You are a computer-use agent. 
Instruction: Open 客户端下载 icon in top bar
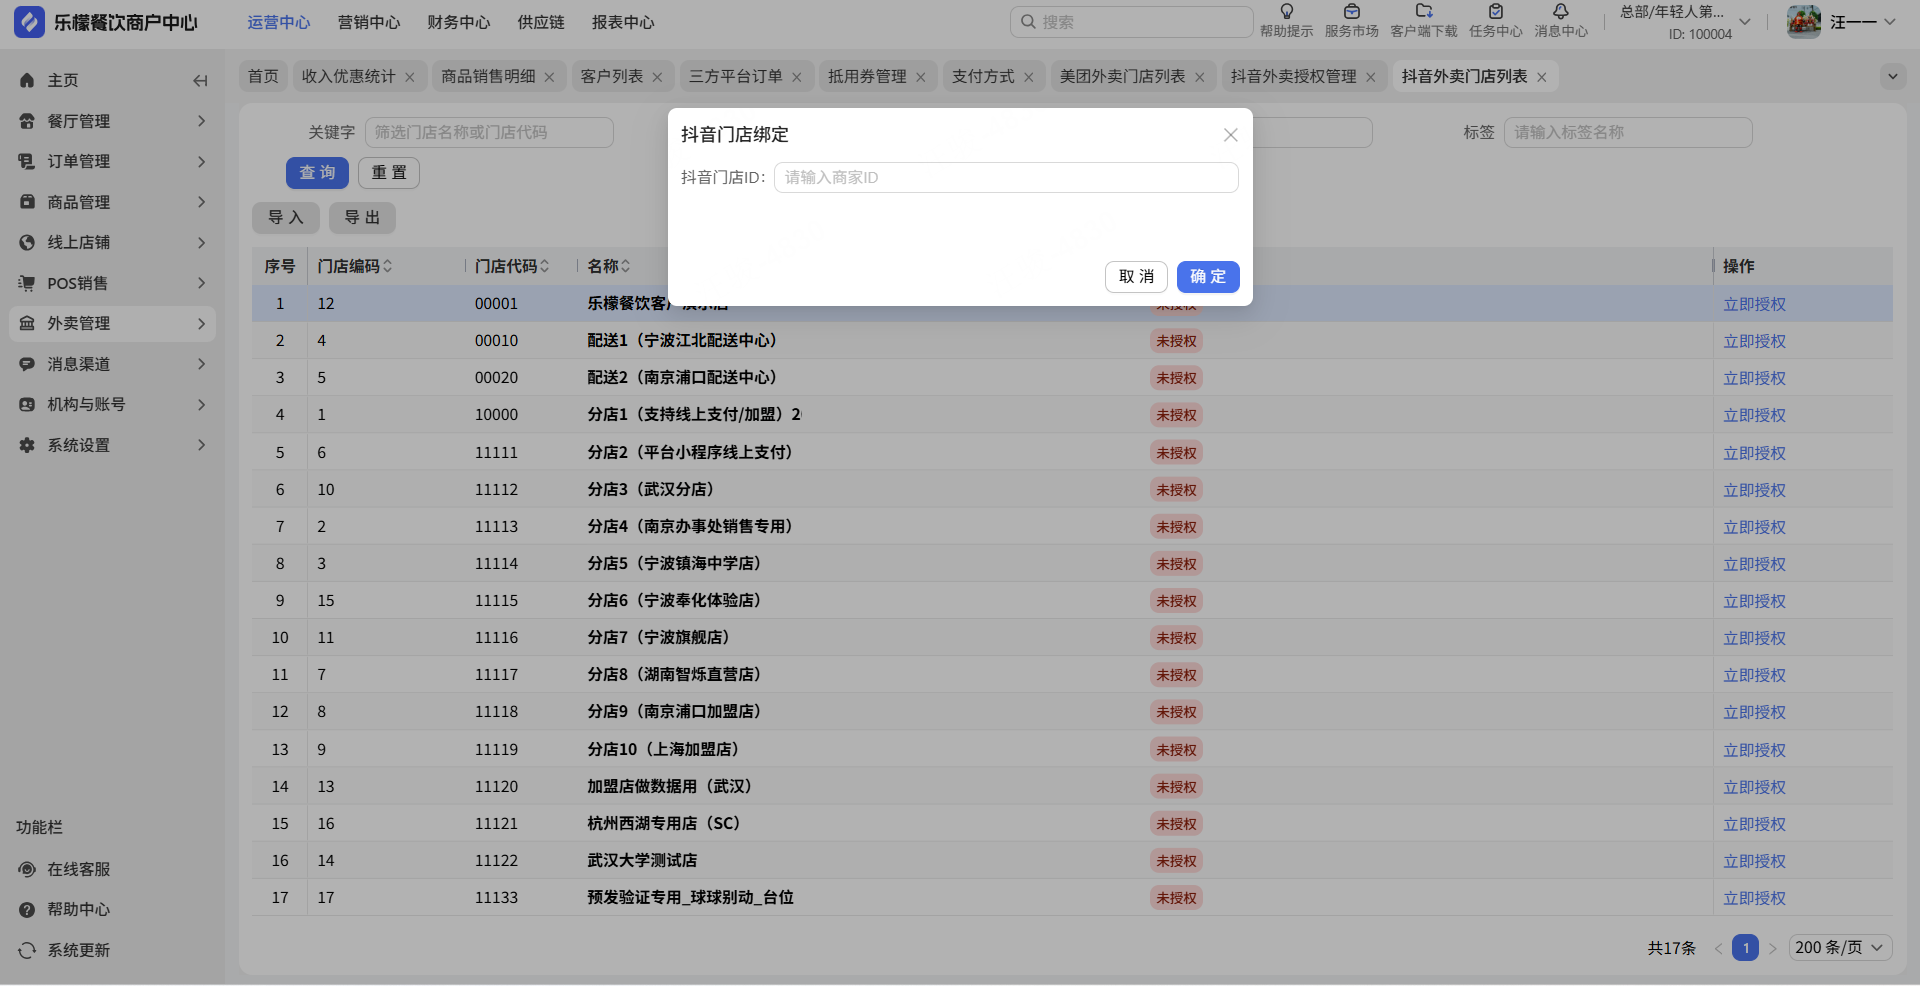coord(1424,12)
